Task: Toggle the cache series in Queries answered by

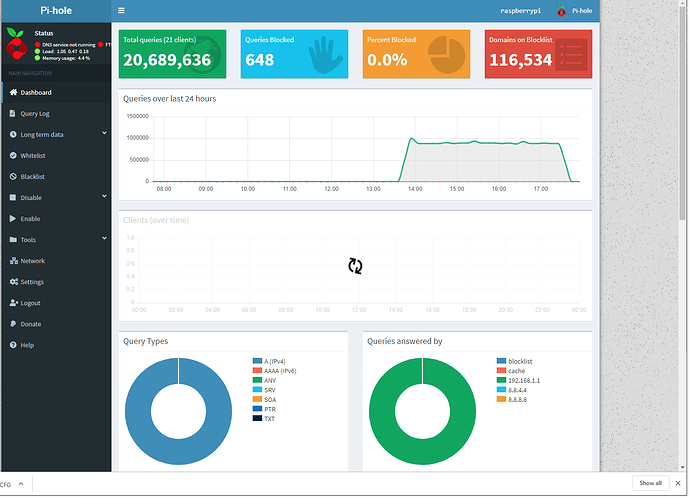Action: pos(517,370)
